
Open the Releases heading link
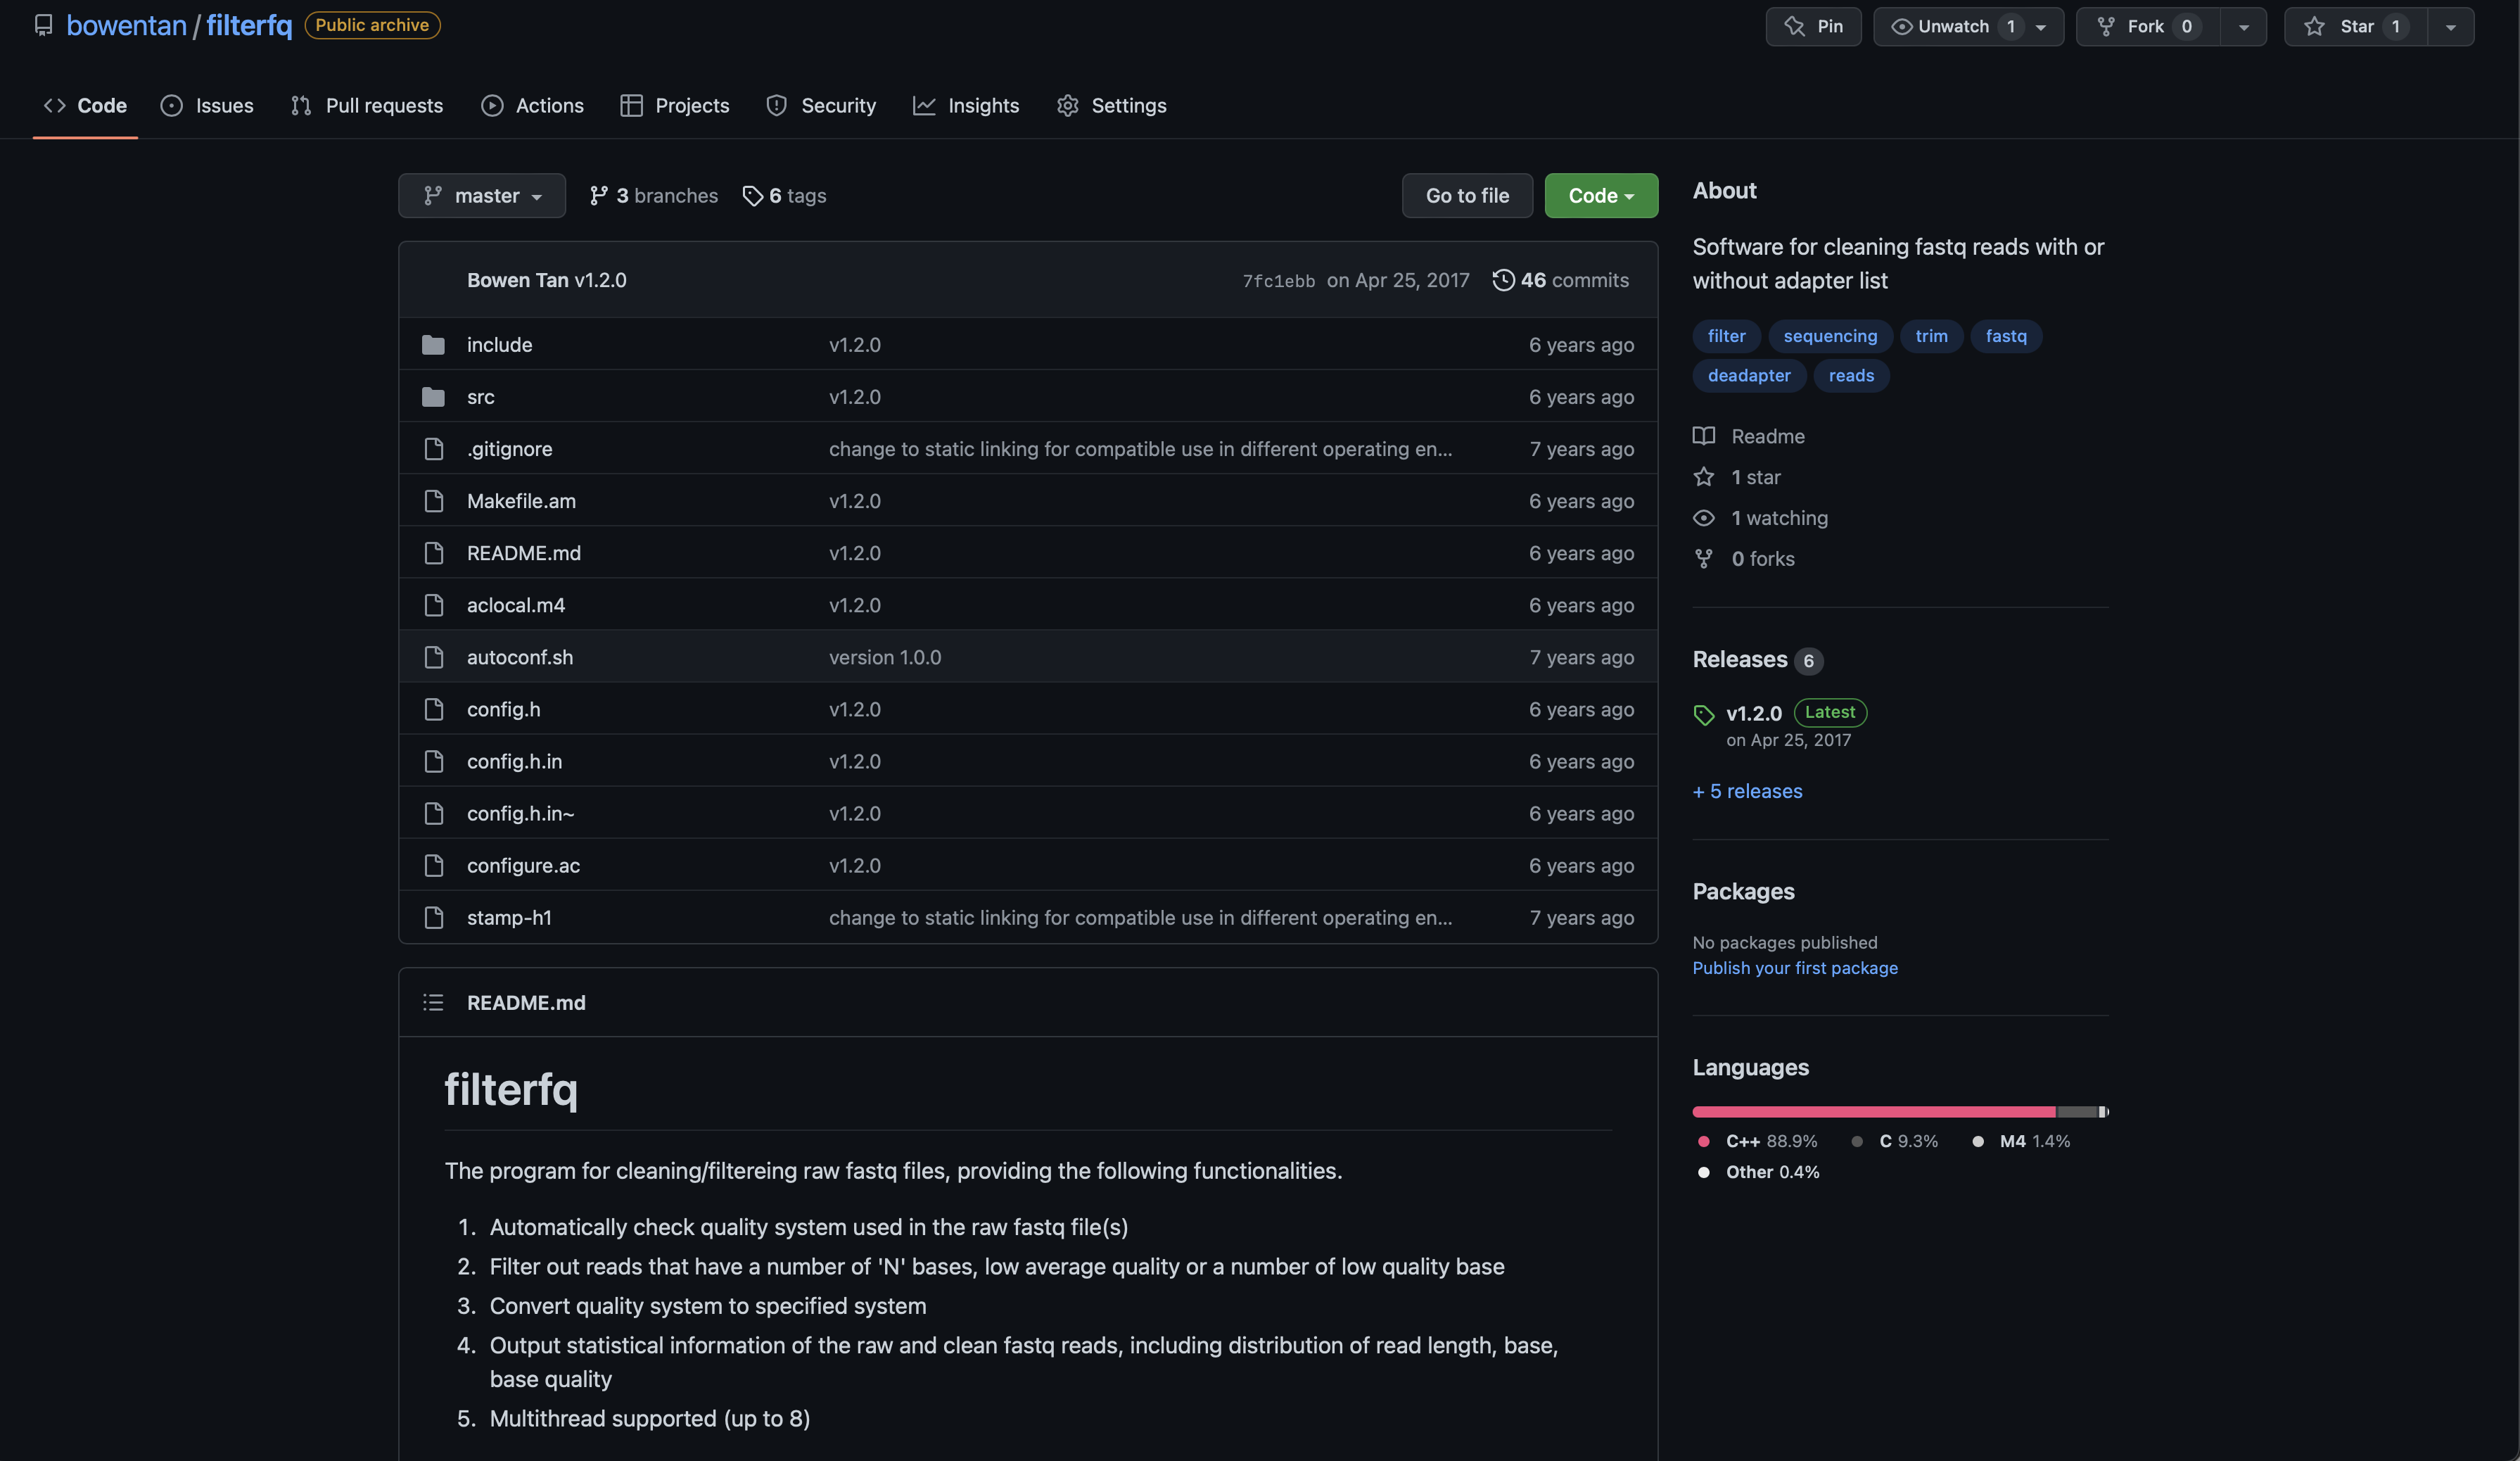1739,660
